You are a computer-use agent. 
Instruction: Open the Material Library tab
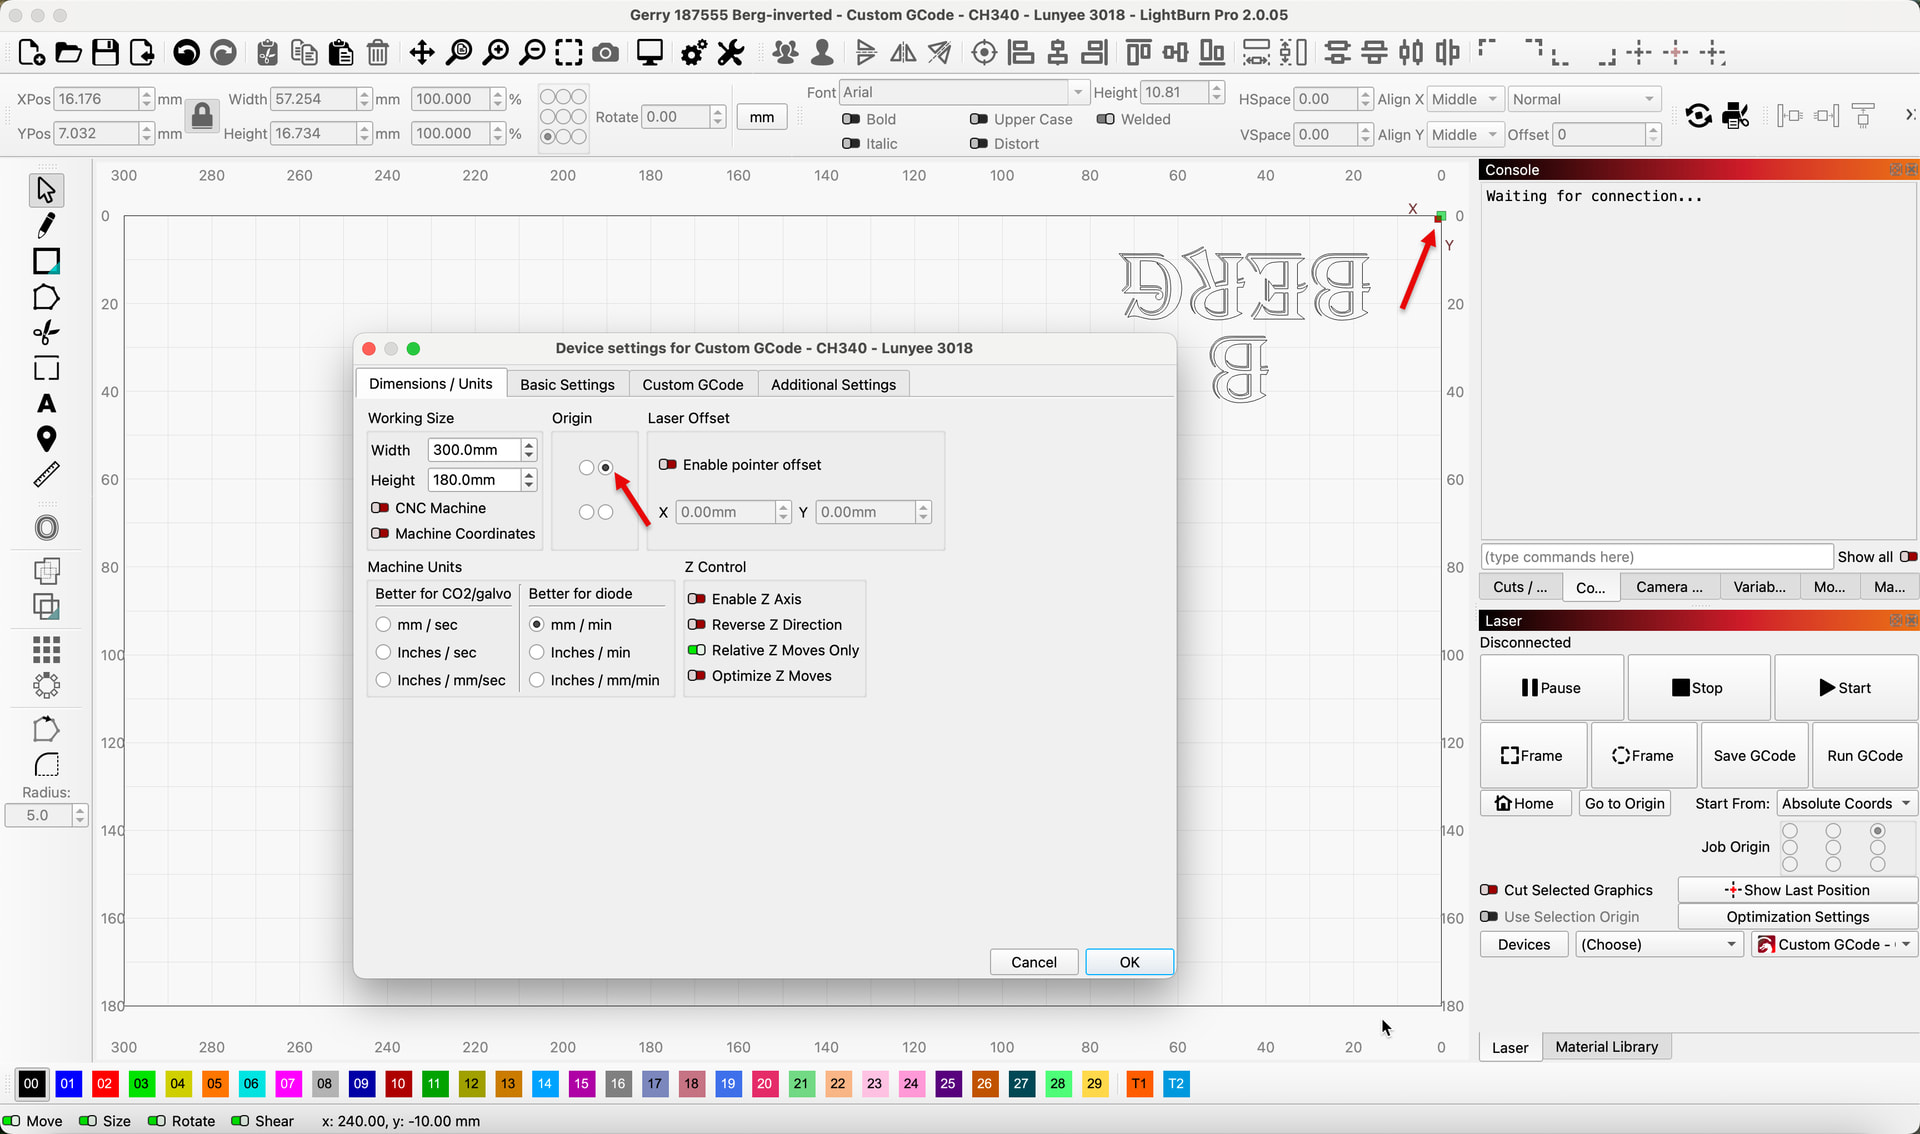[x=1606, y=1047]
